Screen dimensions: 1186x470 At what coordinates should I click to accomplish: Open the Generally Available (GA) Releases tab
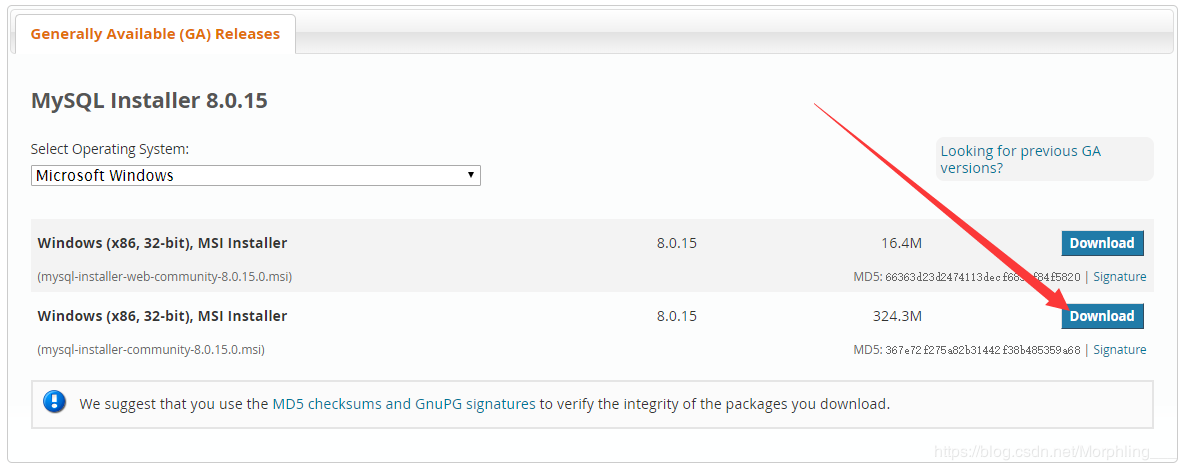click(x=155, y=34)
